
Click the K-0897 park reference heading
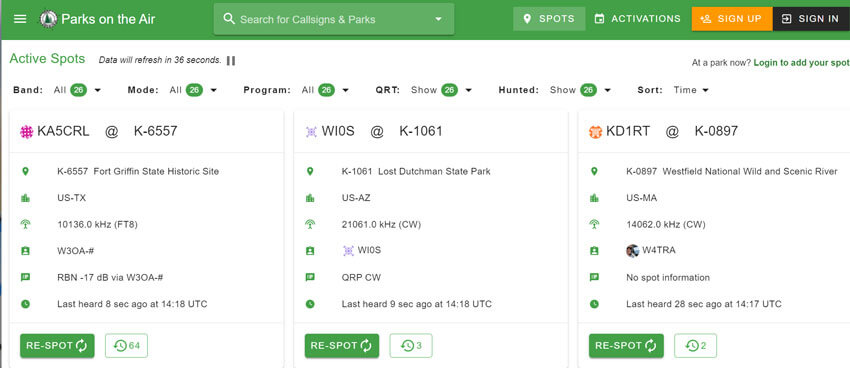(716, 131)
